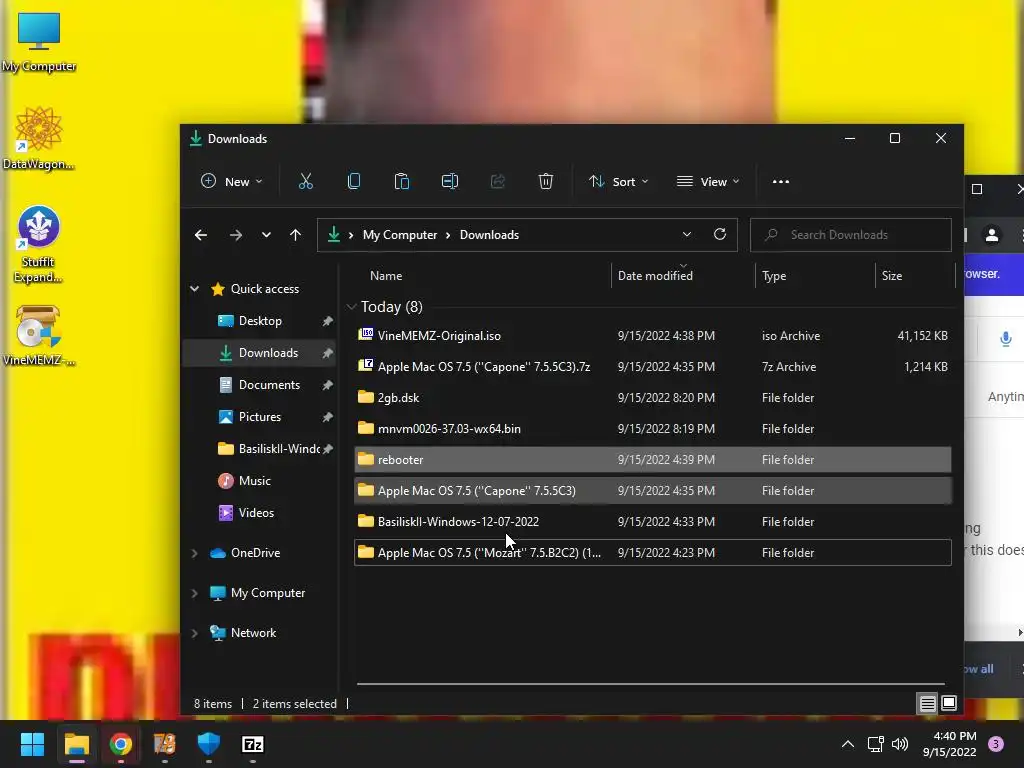Click the volume speaker tray icon
The image size is (1024, 768).
pyautogui.click(x=900, y=744)
